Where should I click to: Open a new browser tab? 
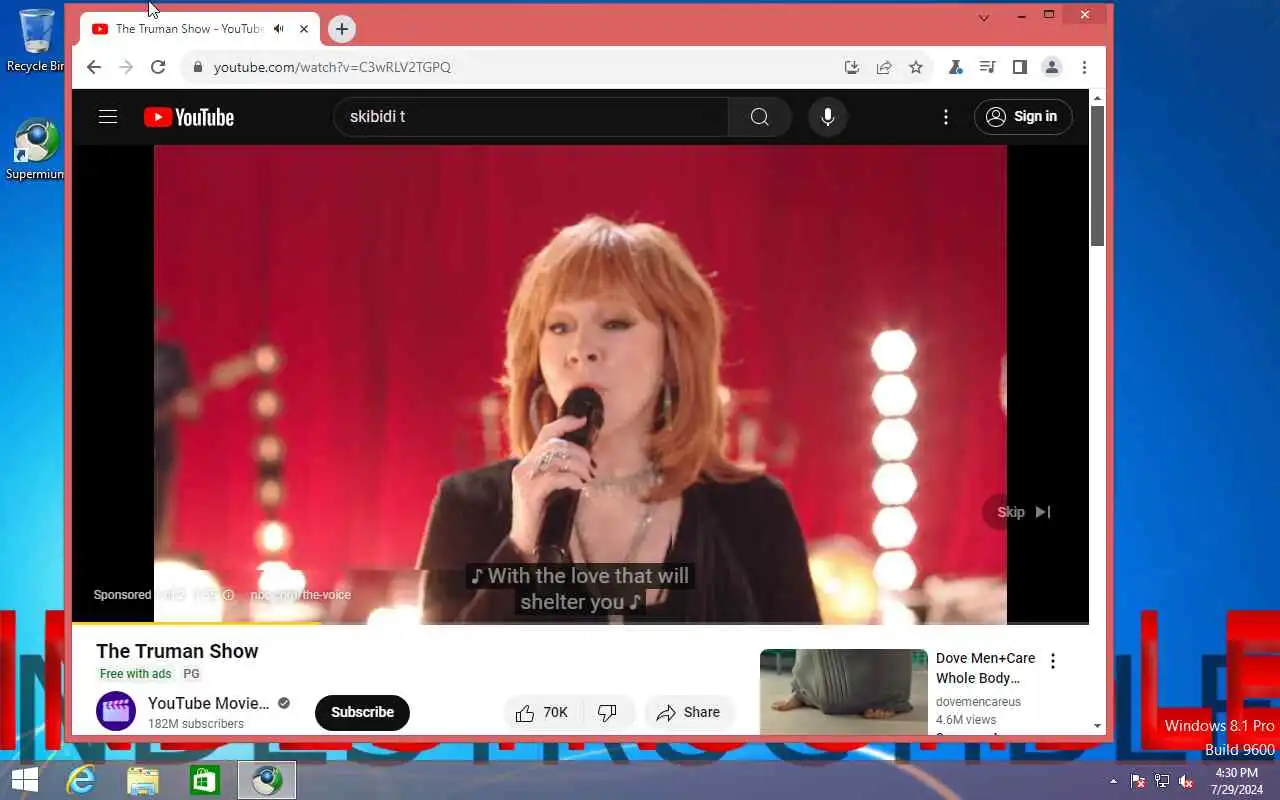pyautogui.click(x=342, y=29)
